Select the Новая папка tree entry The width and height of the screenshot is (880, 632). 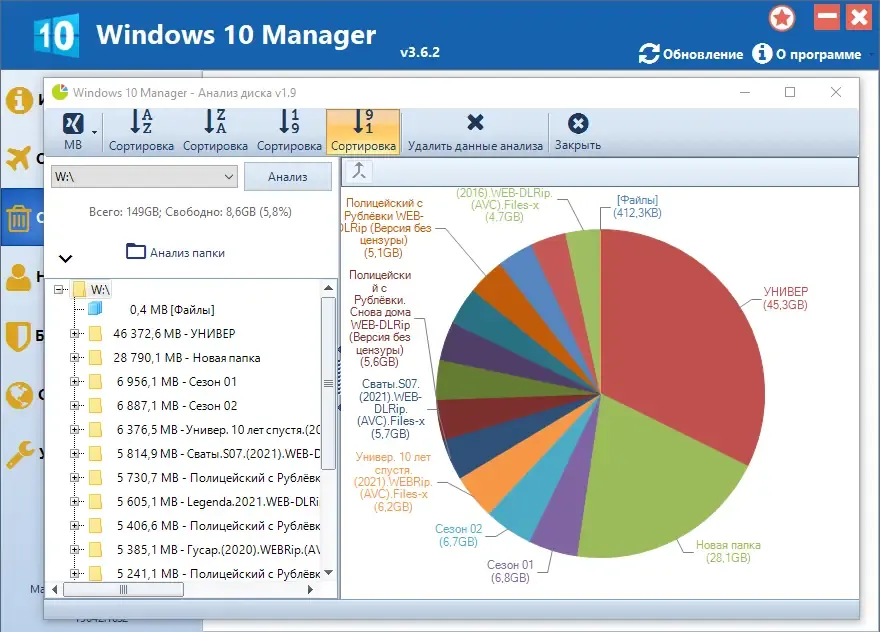coord(187,358)
